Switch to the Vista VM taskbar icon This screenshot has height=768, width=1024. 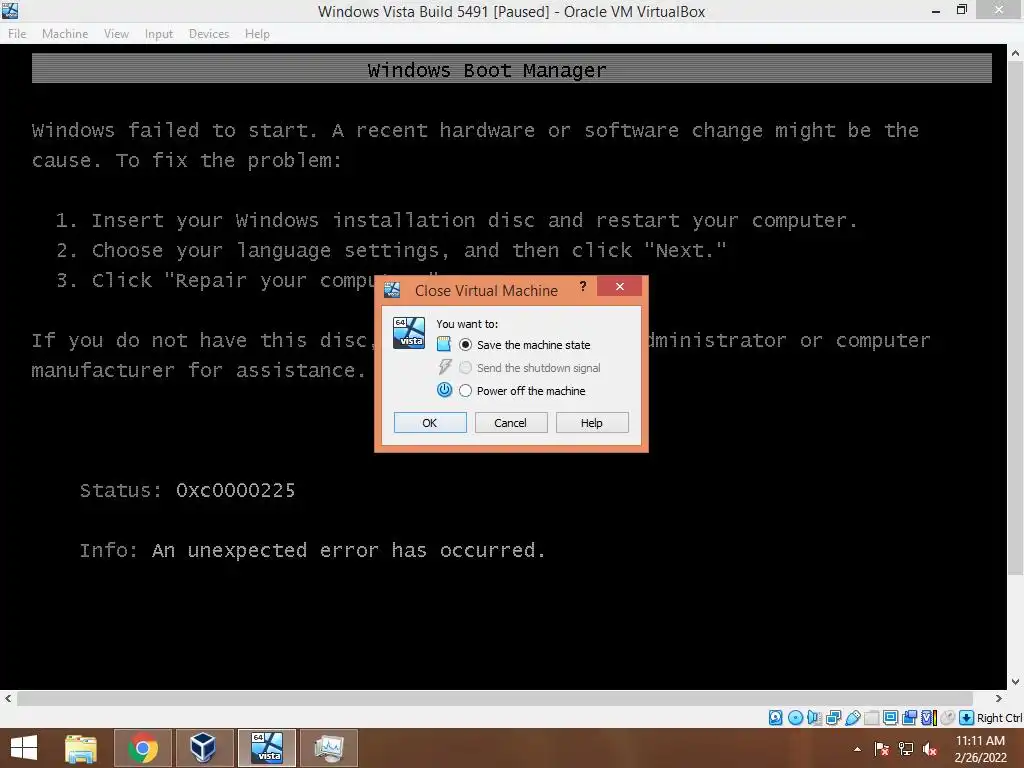coord(267,748)
